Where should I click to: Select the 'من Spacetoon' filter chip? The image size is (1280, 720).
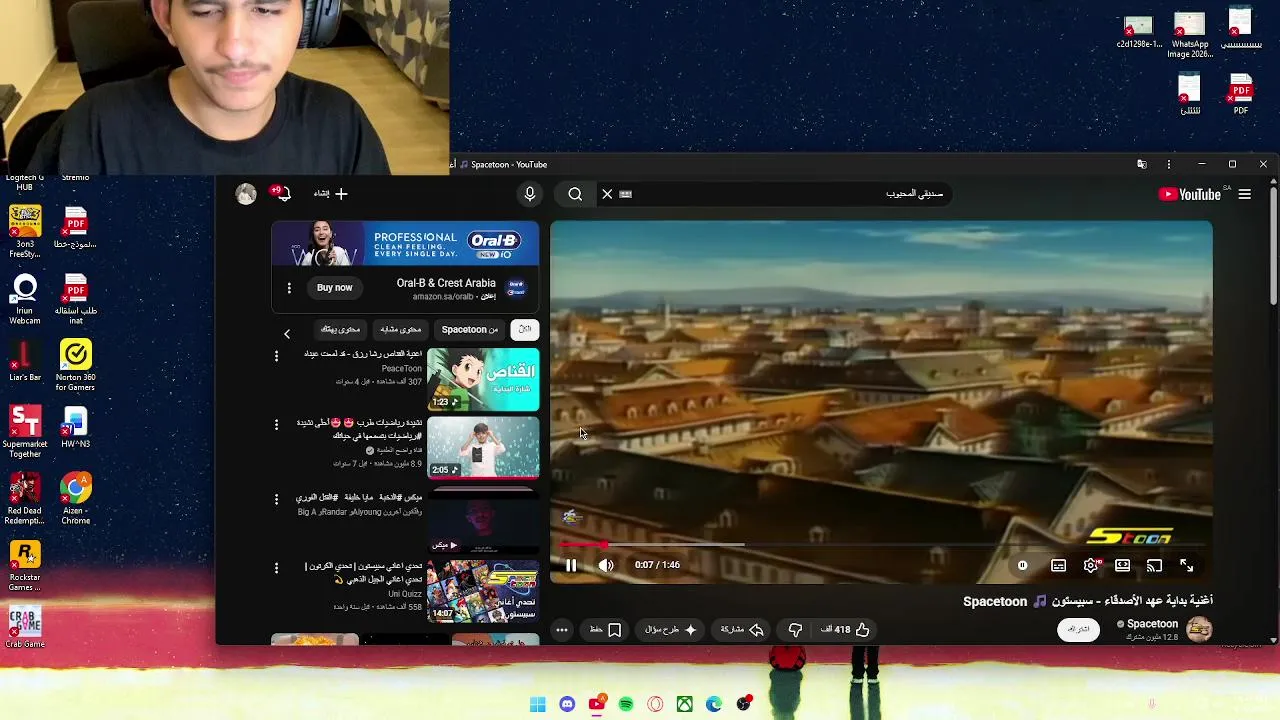(470, 329)
